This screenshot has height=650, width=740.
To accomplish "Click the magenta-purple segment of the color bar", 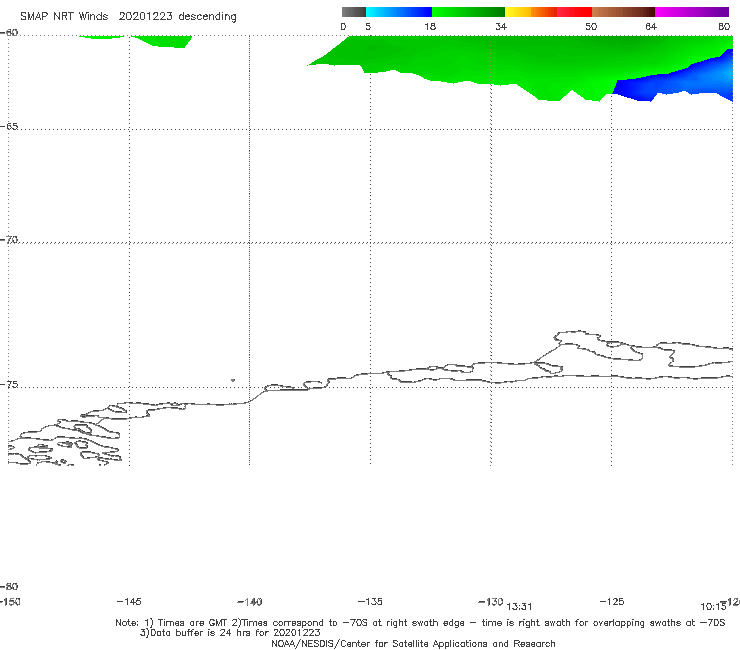I will [x=692, y=12].
